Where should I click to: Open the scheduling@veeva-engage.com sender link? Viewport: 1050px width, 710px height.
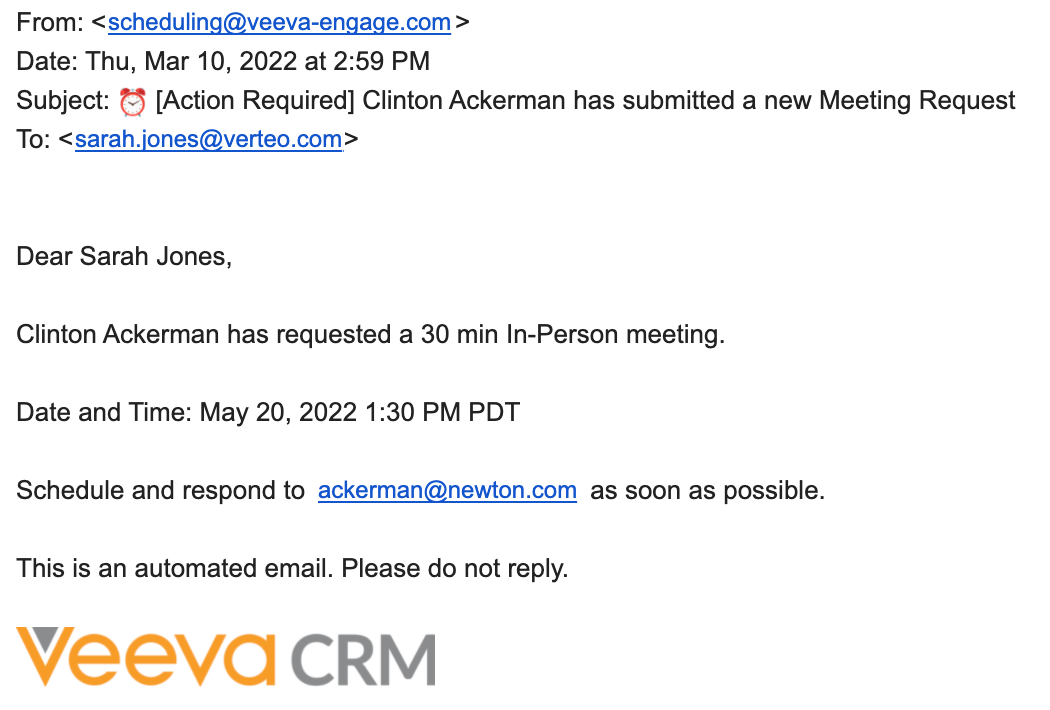pyautogui.click(x=279, y=23)
